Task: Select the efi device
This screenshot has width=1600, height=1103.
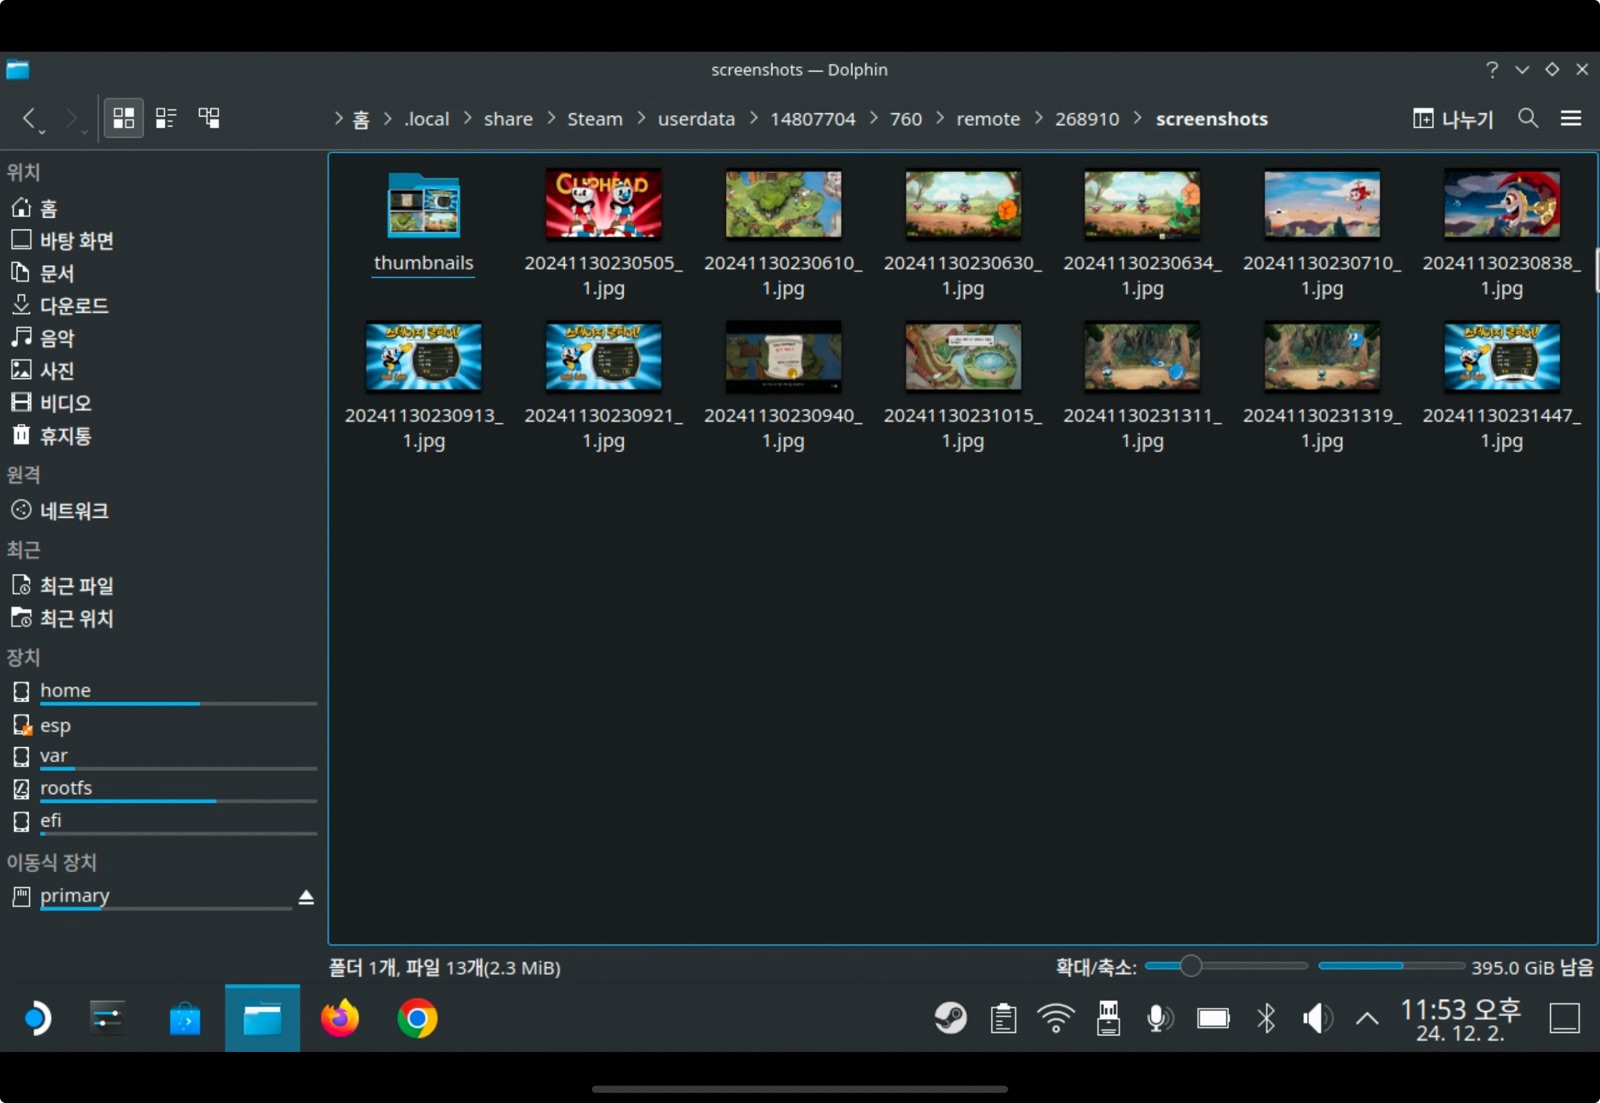Action: click(x=162, y=822)
